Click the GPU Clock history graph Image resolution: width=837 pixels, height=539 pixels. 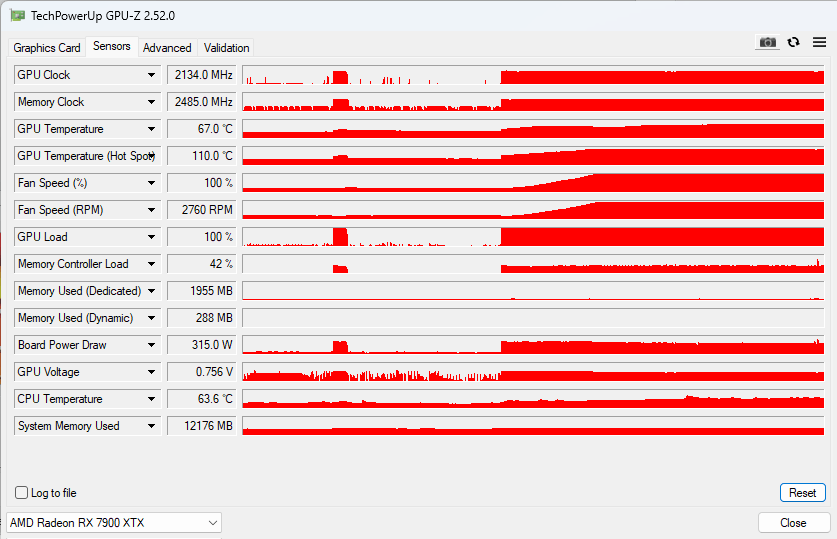[x=533, y=75]
